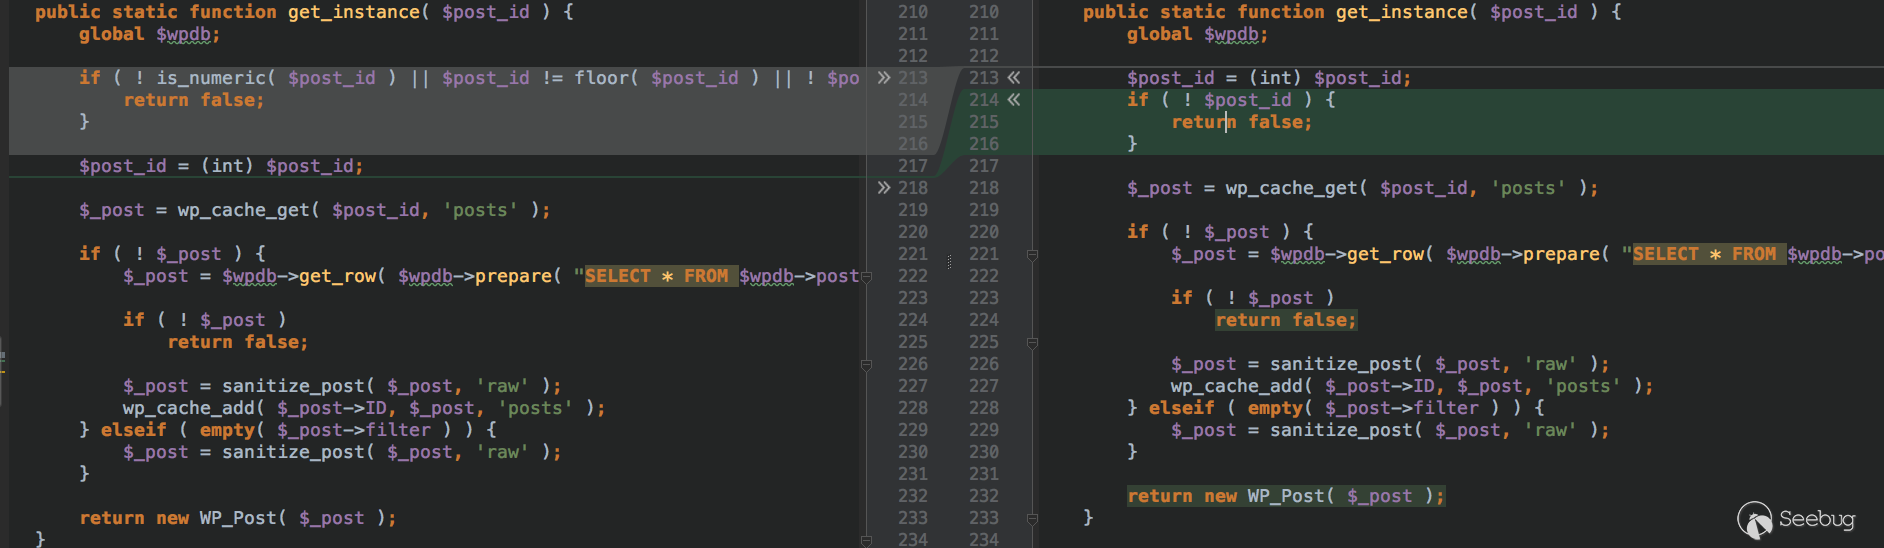Click right gutter line number 232
The height and width of the screenshot is (548, 1884).
click(984, 496)
